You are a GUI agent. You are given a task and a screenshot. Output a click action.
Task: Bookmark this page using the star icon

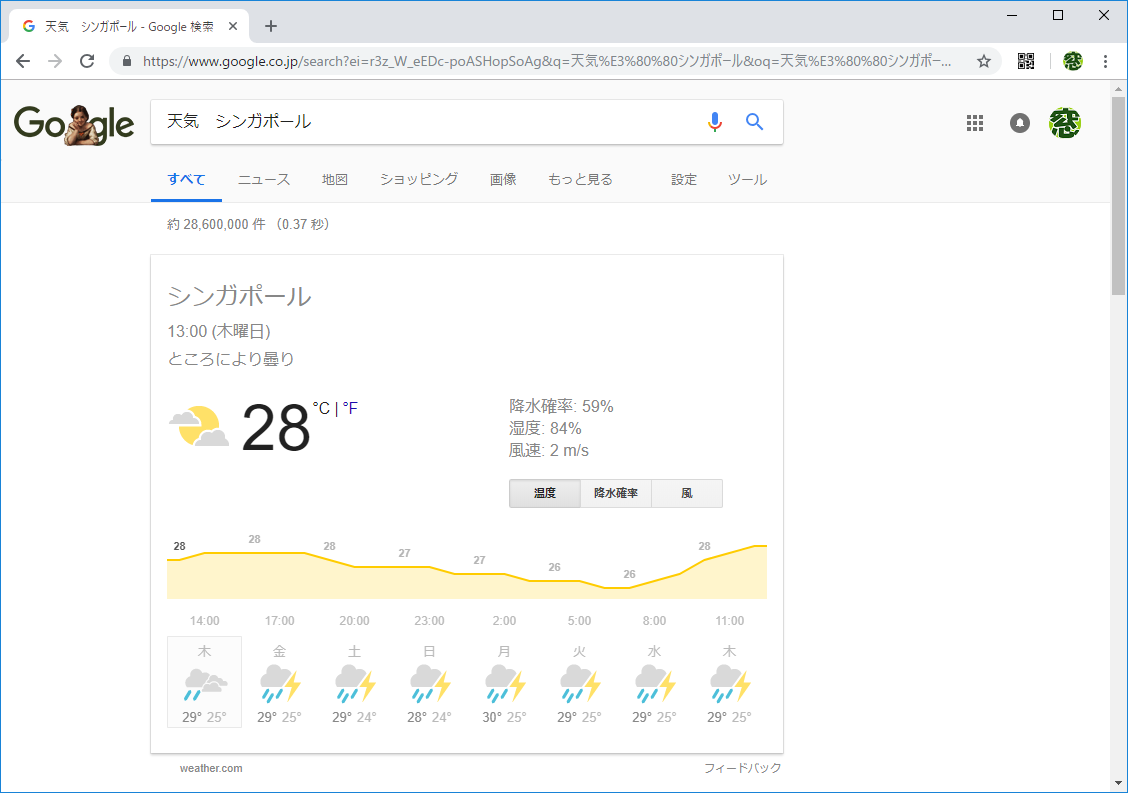[985, 60]
